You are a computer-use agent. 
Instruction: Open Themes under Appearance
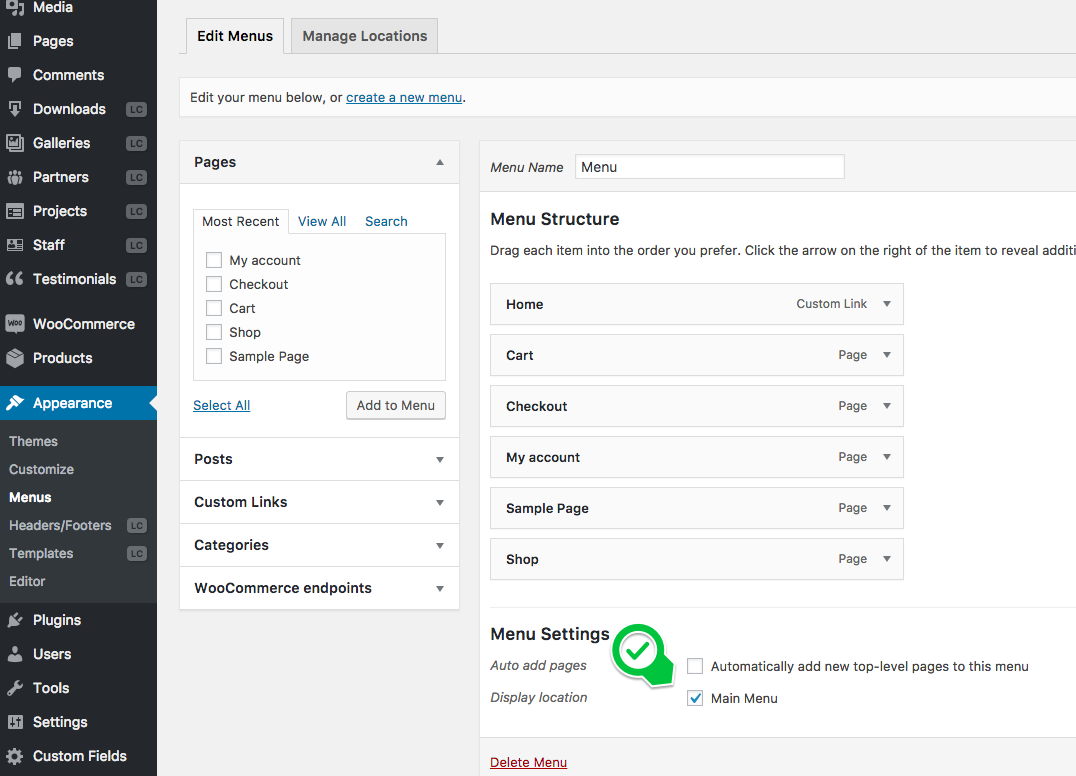pyautogui.click(x=34, y=441)
